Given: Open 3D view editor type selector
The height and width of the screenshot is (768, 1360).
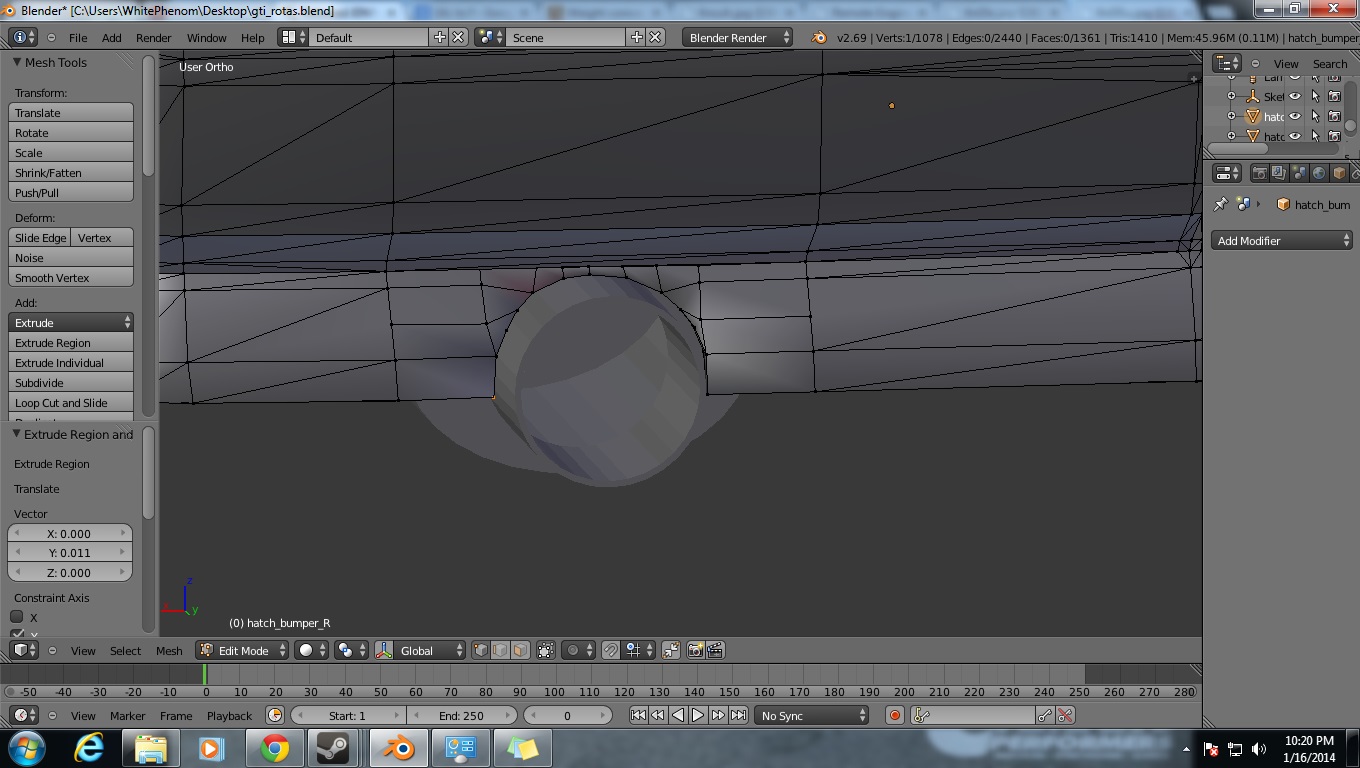Looking at the screenshot, I should pyautogui.click(x=23, y=651).
